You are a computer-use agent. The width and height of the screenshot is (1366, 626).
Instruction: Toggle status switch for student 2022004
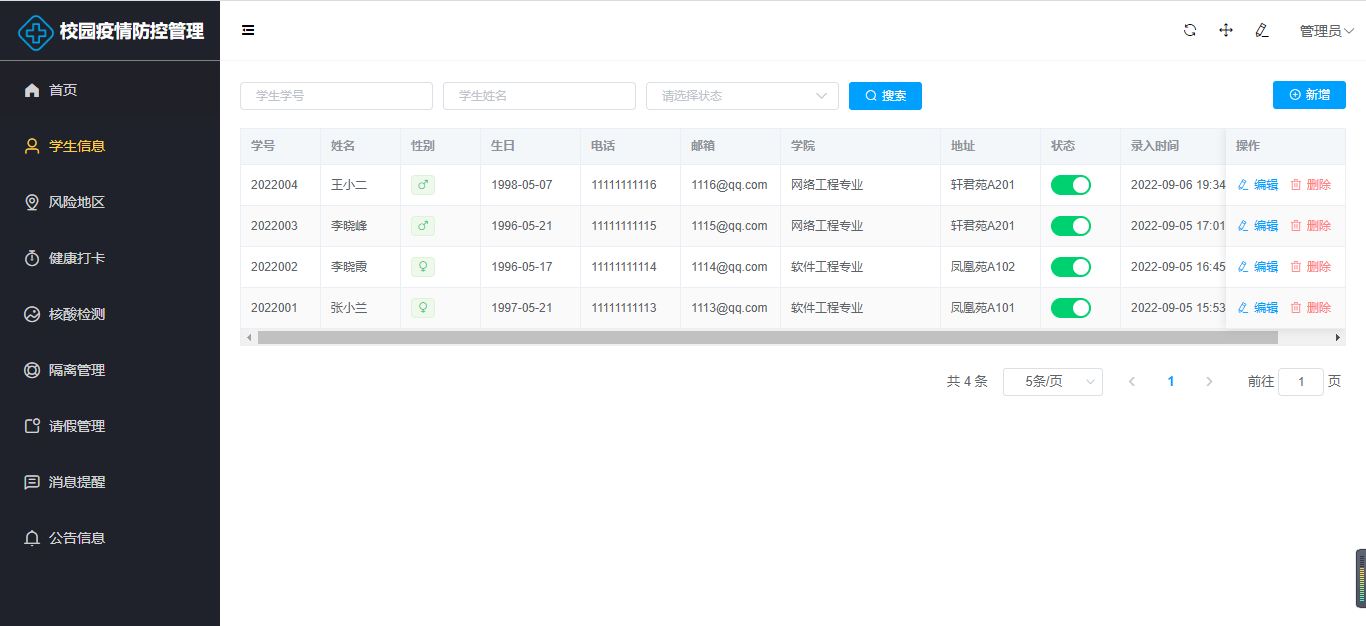[1070, 185]
